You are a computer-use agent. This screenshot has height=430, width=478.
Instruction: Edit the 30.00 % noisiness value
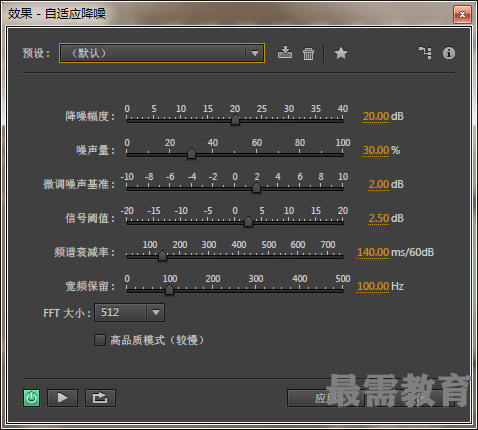[x=376, y=150]
